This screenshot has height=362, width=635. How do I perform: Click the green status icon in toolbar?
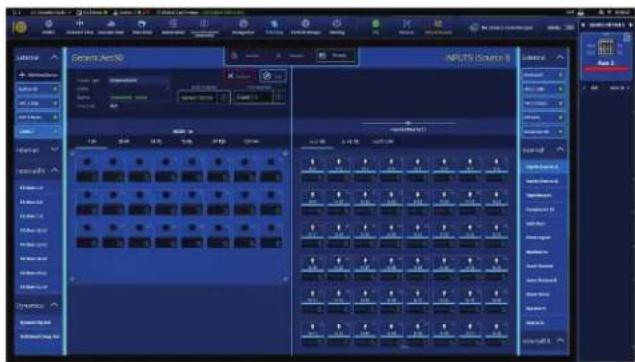375,27
